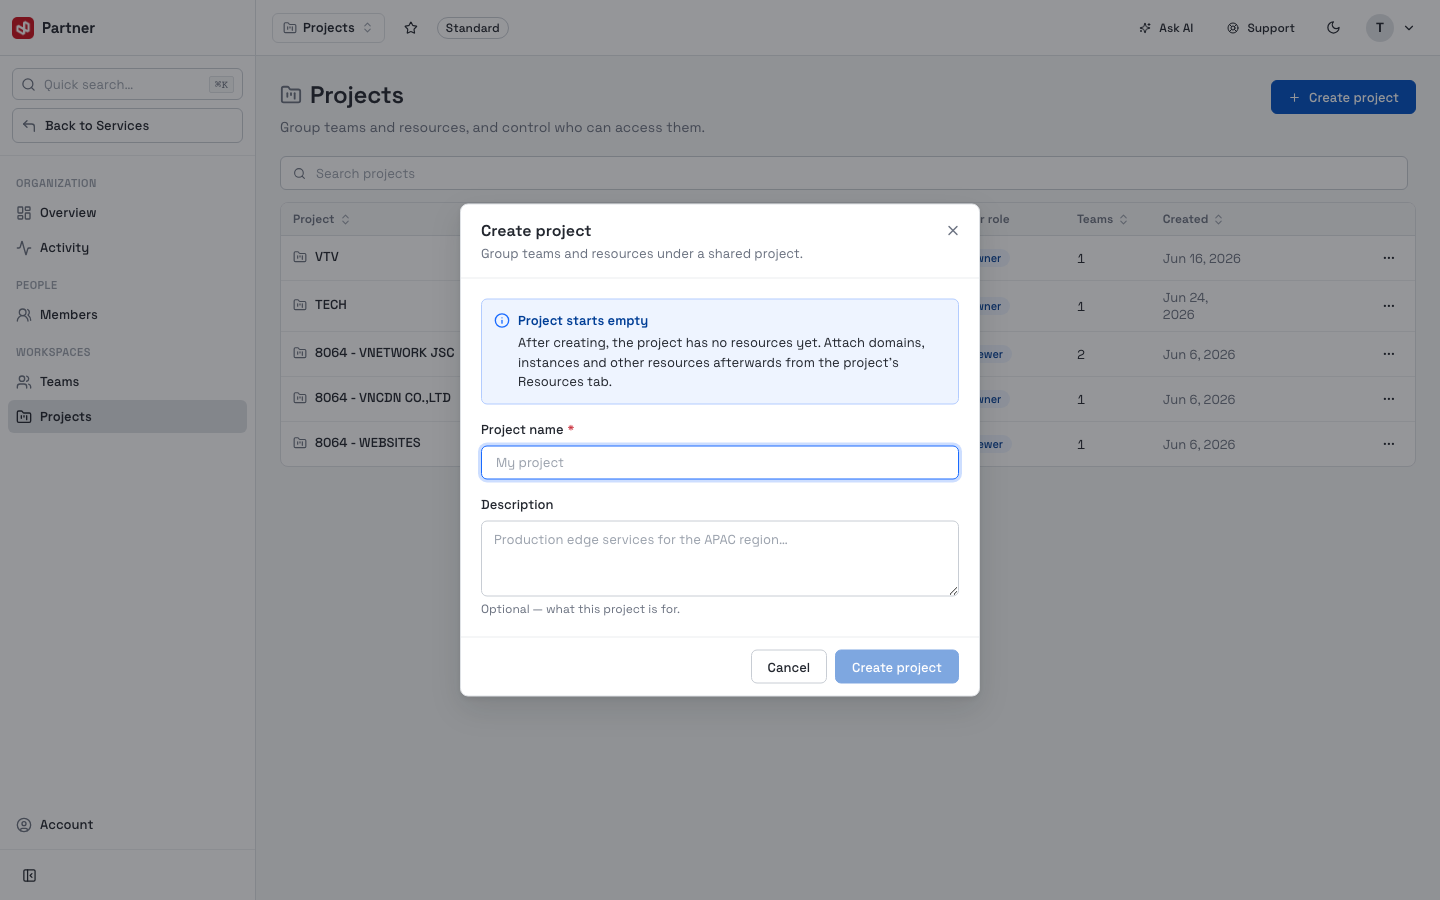Open the Support link

tap(1261, 28)
